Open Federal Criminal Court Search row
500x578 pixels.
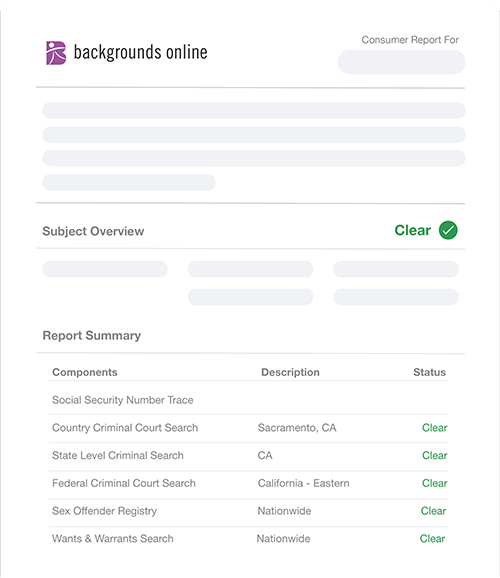pyautogui.click(x=248, y=484)
